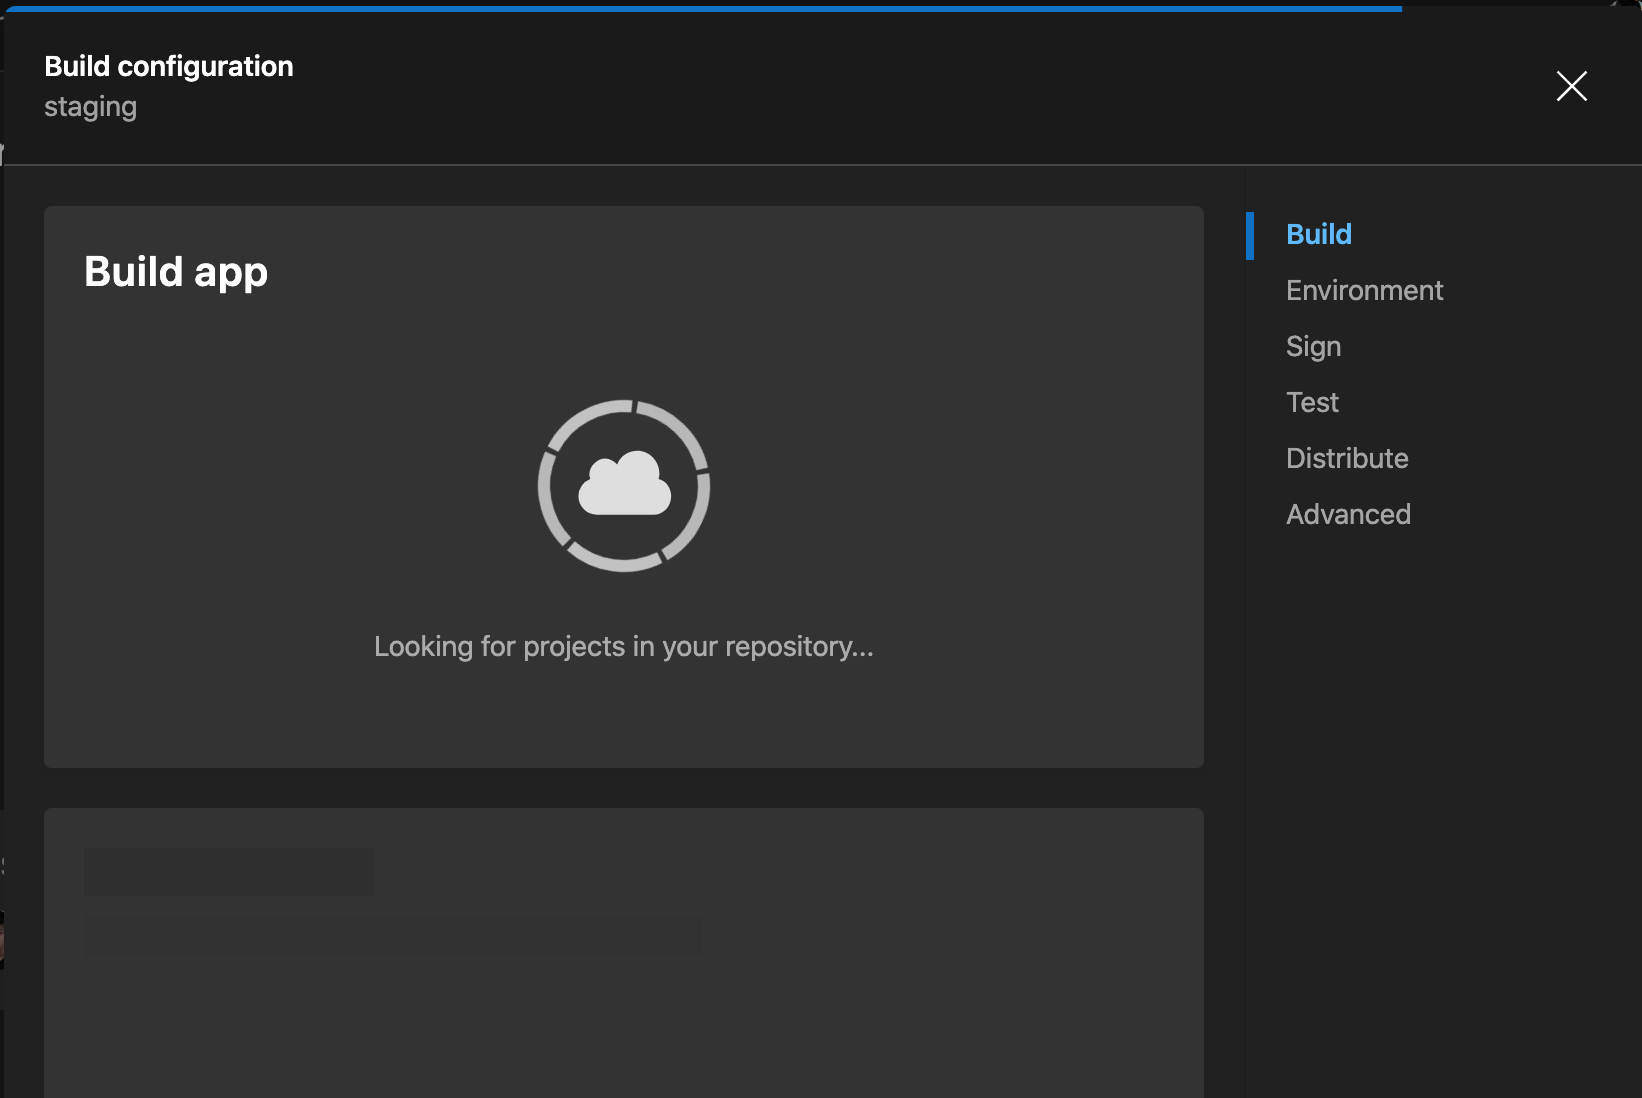The height and width of the screenshot is (1098, 1642).
Task: Click the 'Looking for projects in your repository...' text
Action: pos(624,647)
